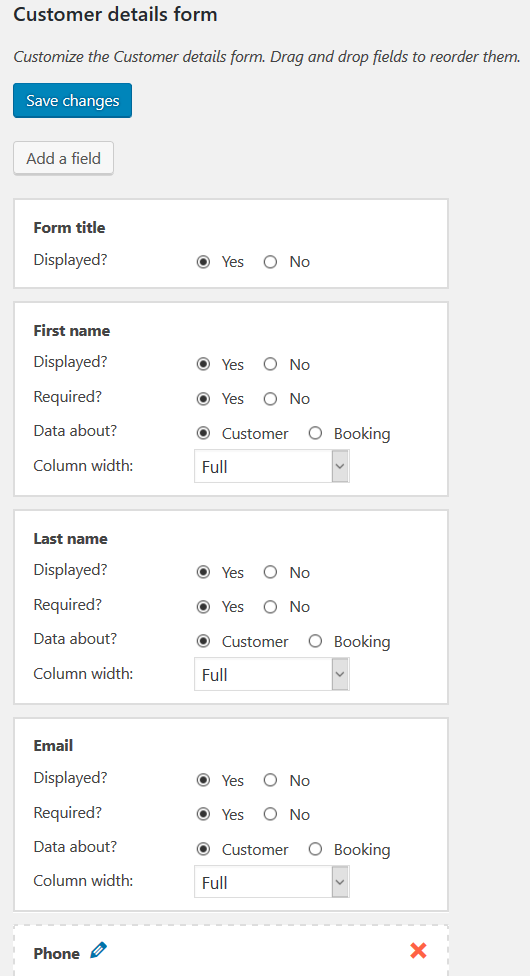The height and width of the screenshot is (976, 530).
Task: Open First name Column width dropdown
Action: (272, 466)
